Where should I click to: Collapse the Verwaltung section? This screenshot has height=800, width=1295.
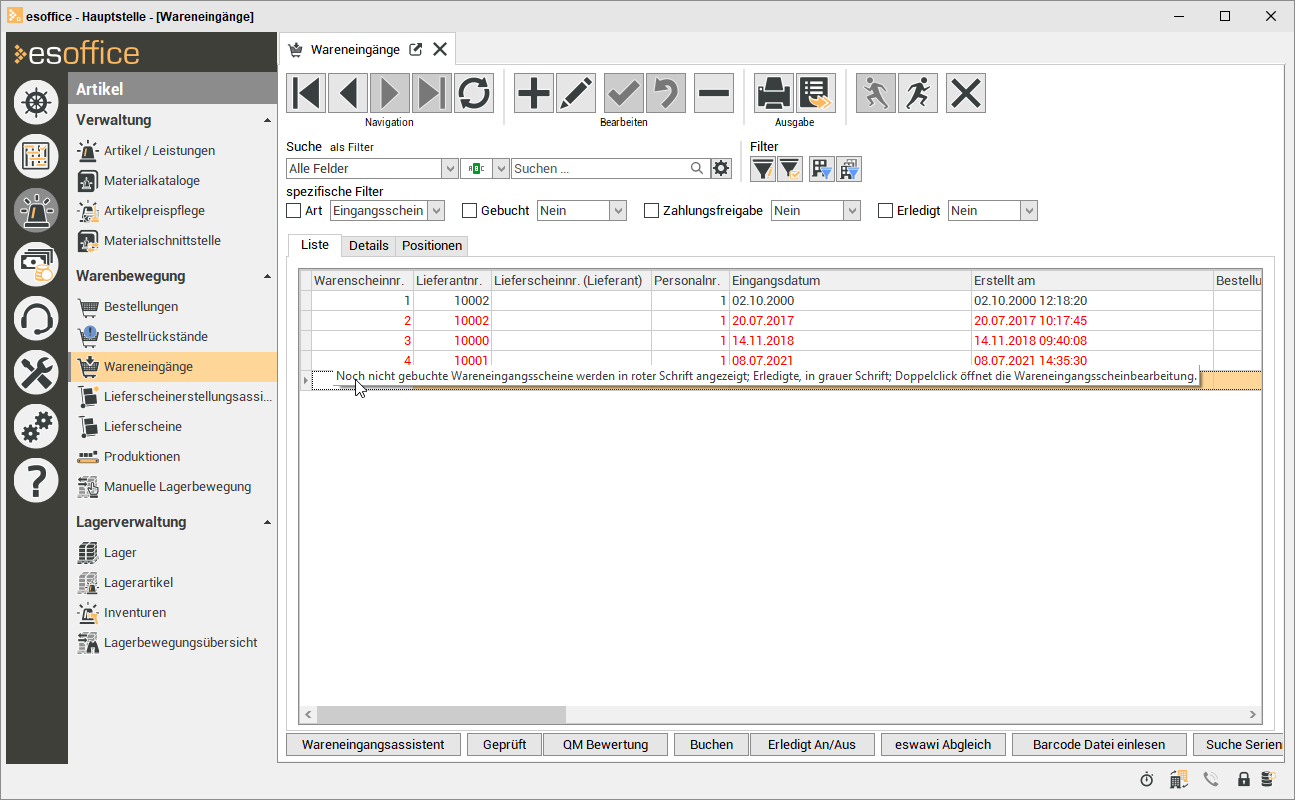coord(267,121)
